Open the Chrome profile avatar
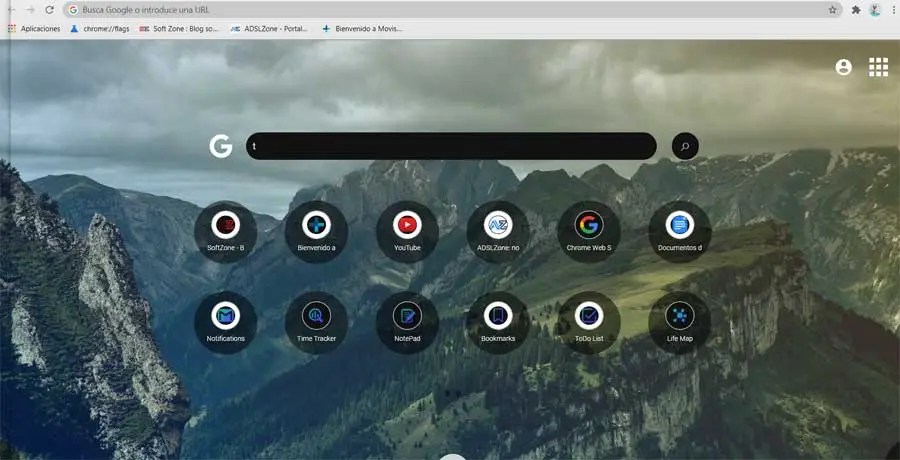This screenshot has height=460, width=900. pos(875,10)
